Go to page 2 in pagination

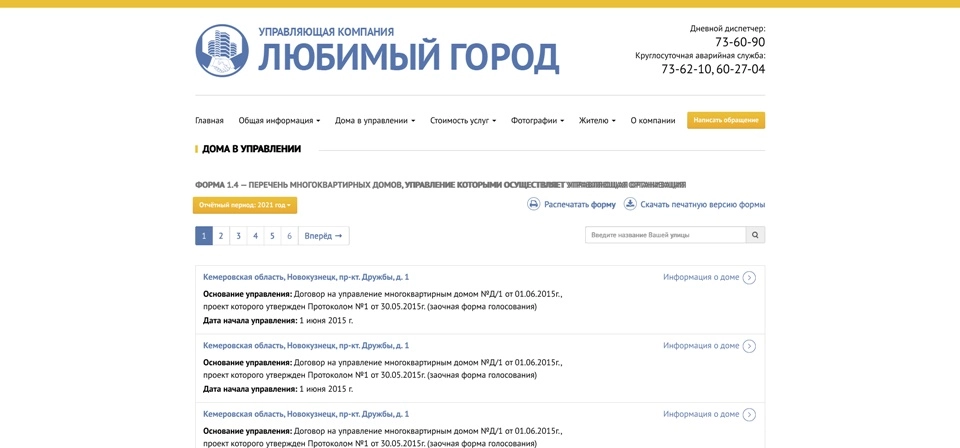click(x=221, y=236)
